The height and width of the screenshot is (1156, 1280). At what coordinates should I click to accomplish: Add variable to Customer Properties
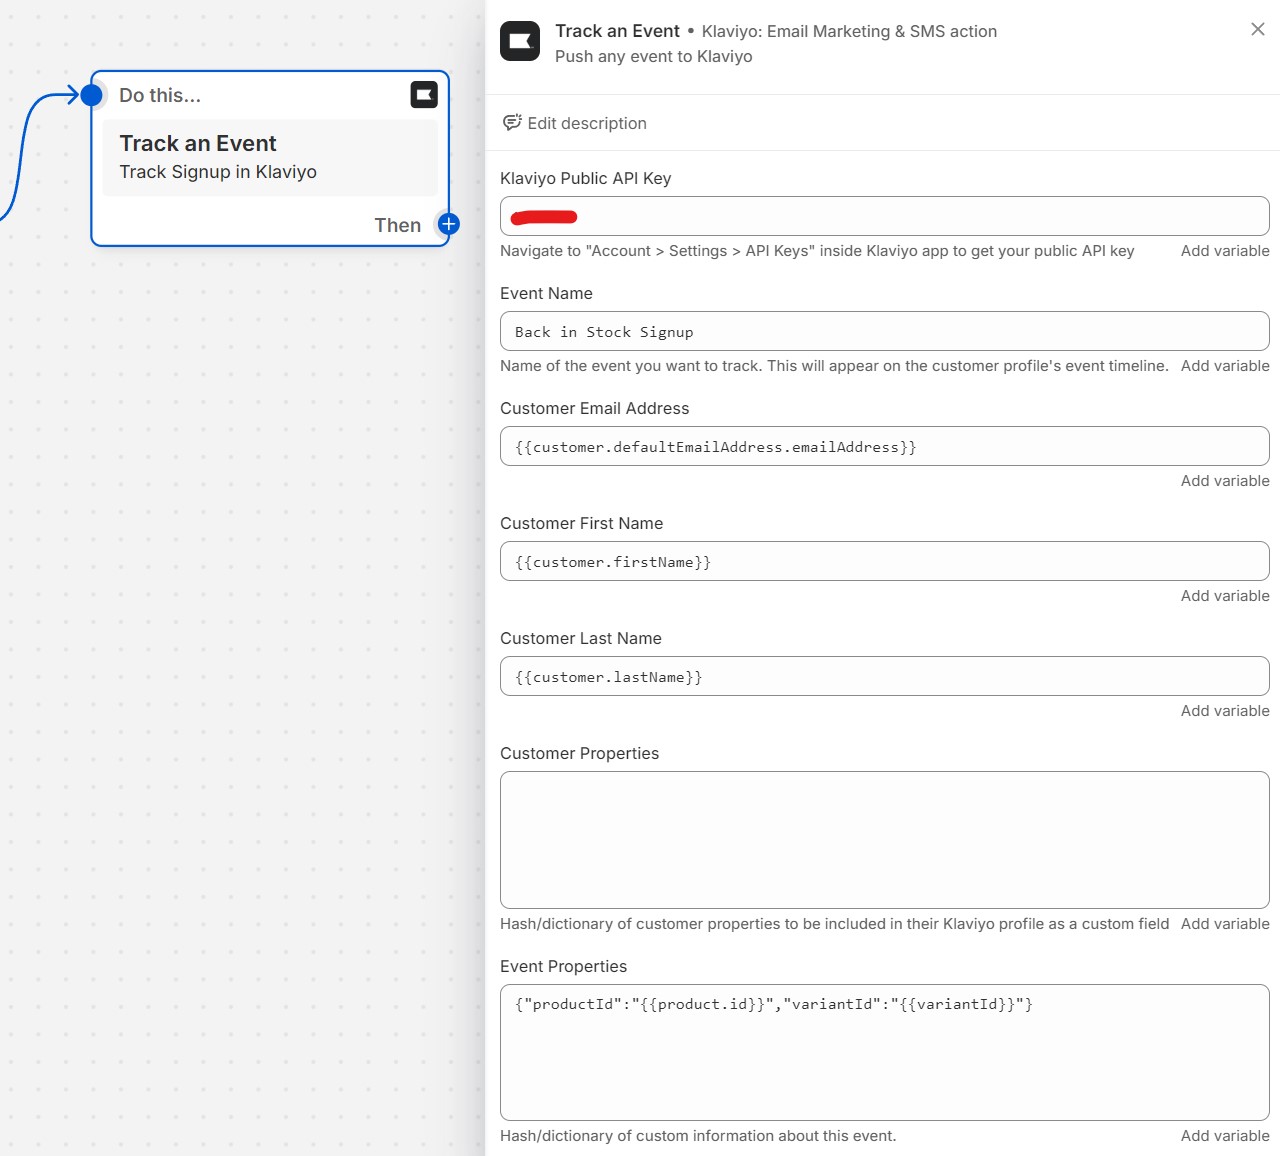tap(1225, 924)
